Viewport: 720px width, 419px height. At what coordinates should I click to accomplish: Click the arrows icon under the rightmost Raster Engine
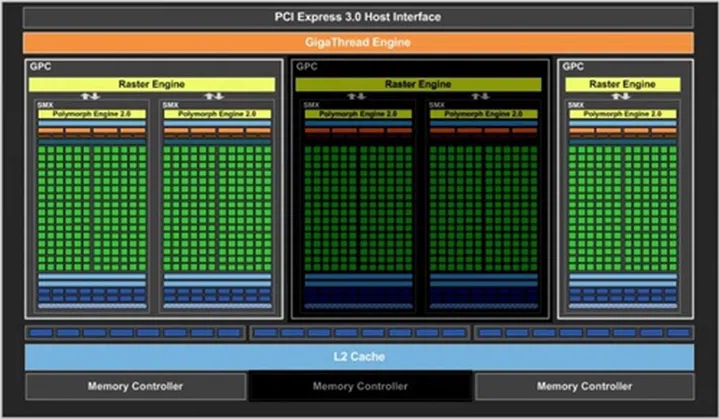coord(622,97)
